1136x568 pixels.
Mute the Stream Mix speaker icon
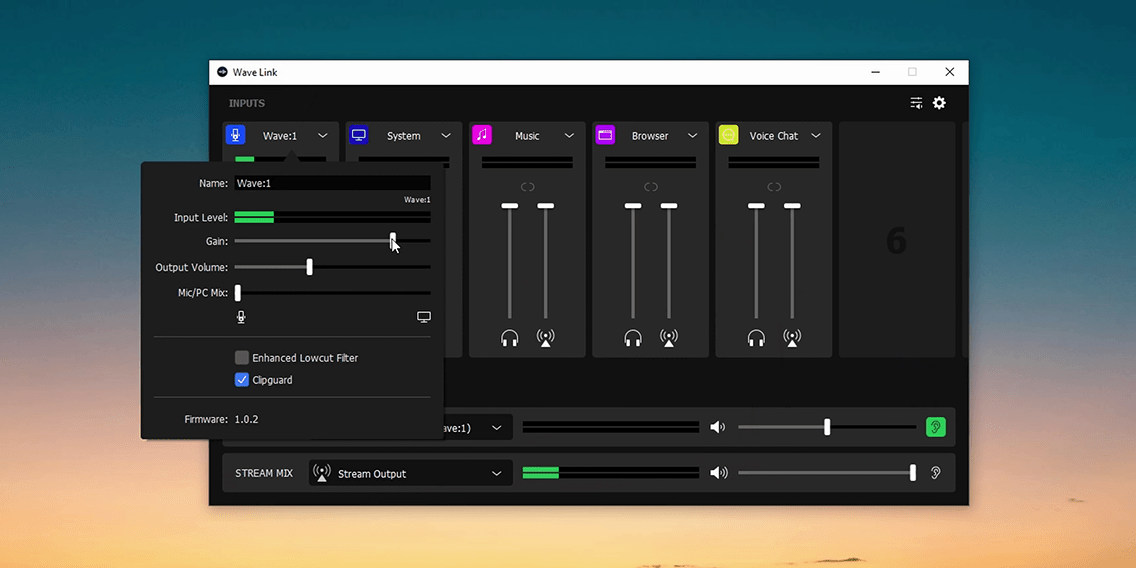(x=718, y=473)
